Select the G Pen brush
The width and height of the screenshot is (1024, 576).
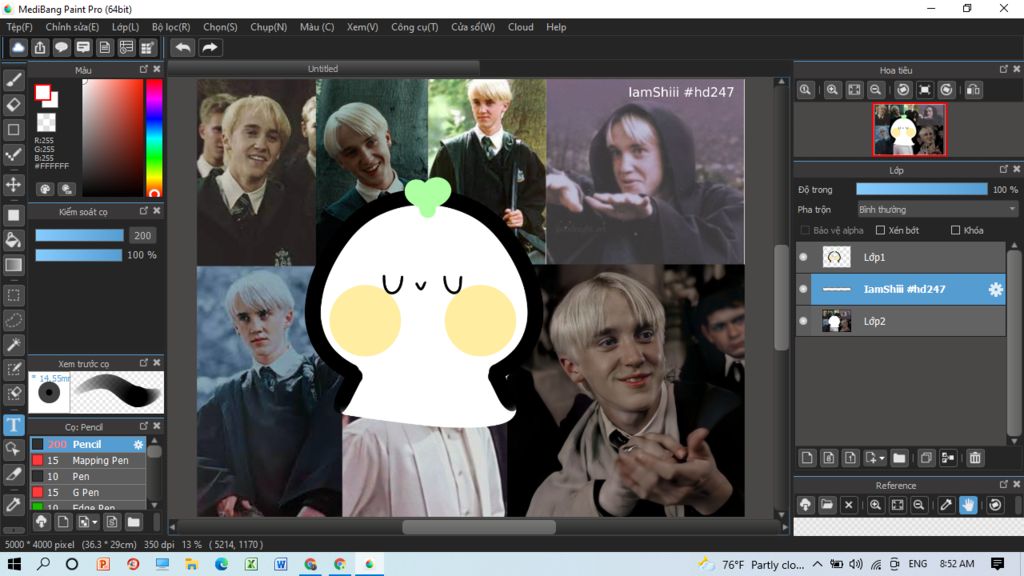click(x=88, y=492)
